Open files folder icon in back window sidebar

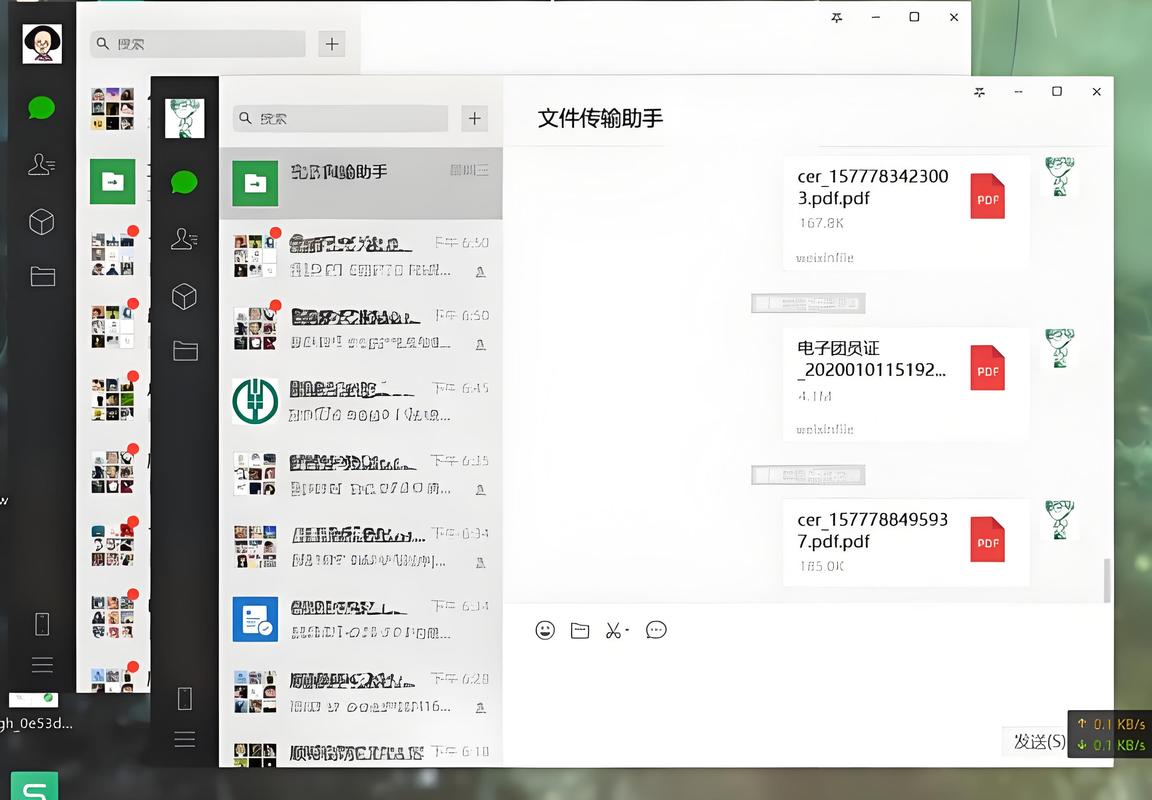click(x=43, y=276)
